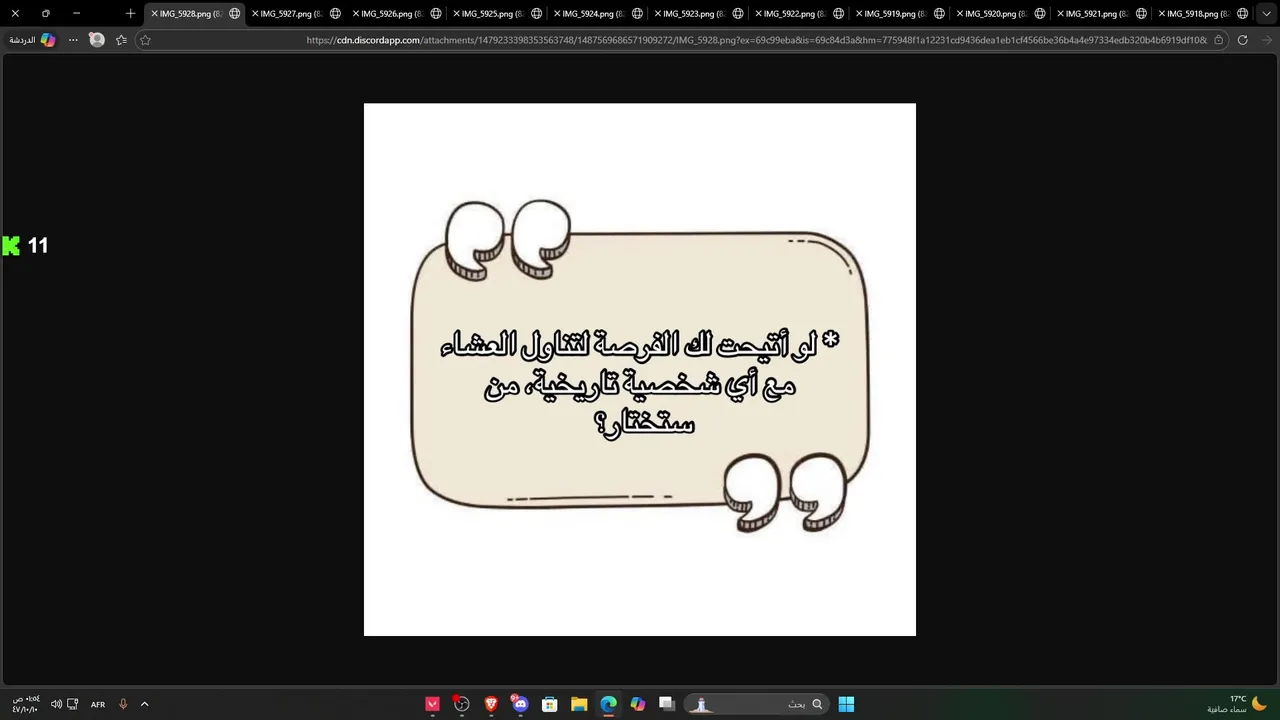1280x720 pixels.
Task: Close the IMG_5925.png tab
Action: (456, 14)
